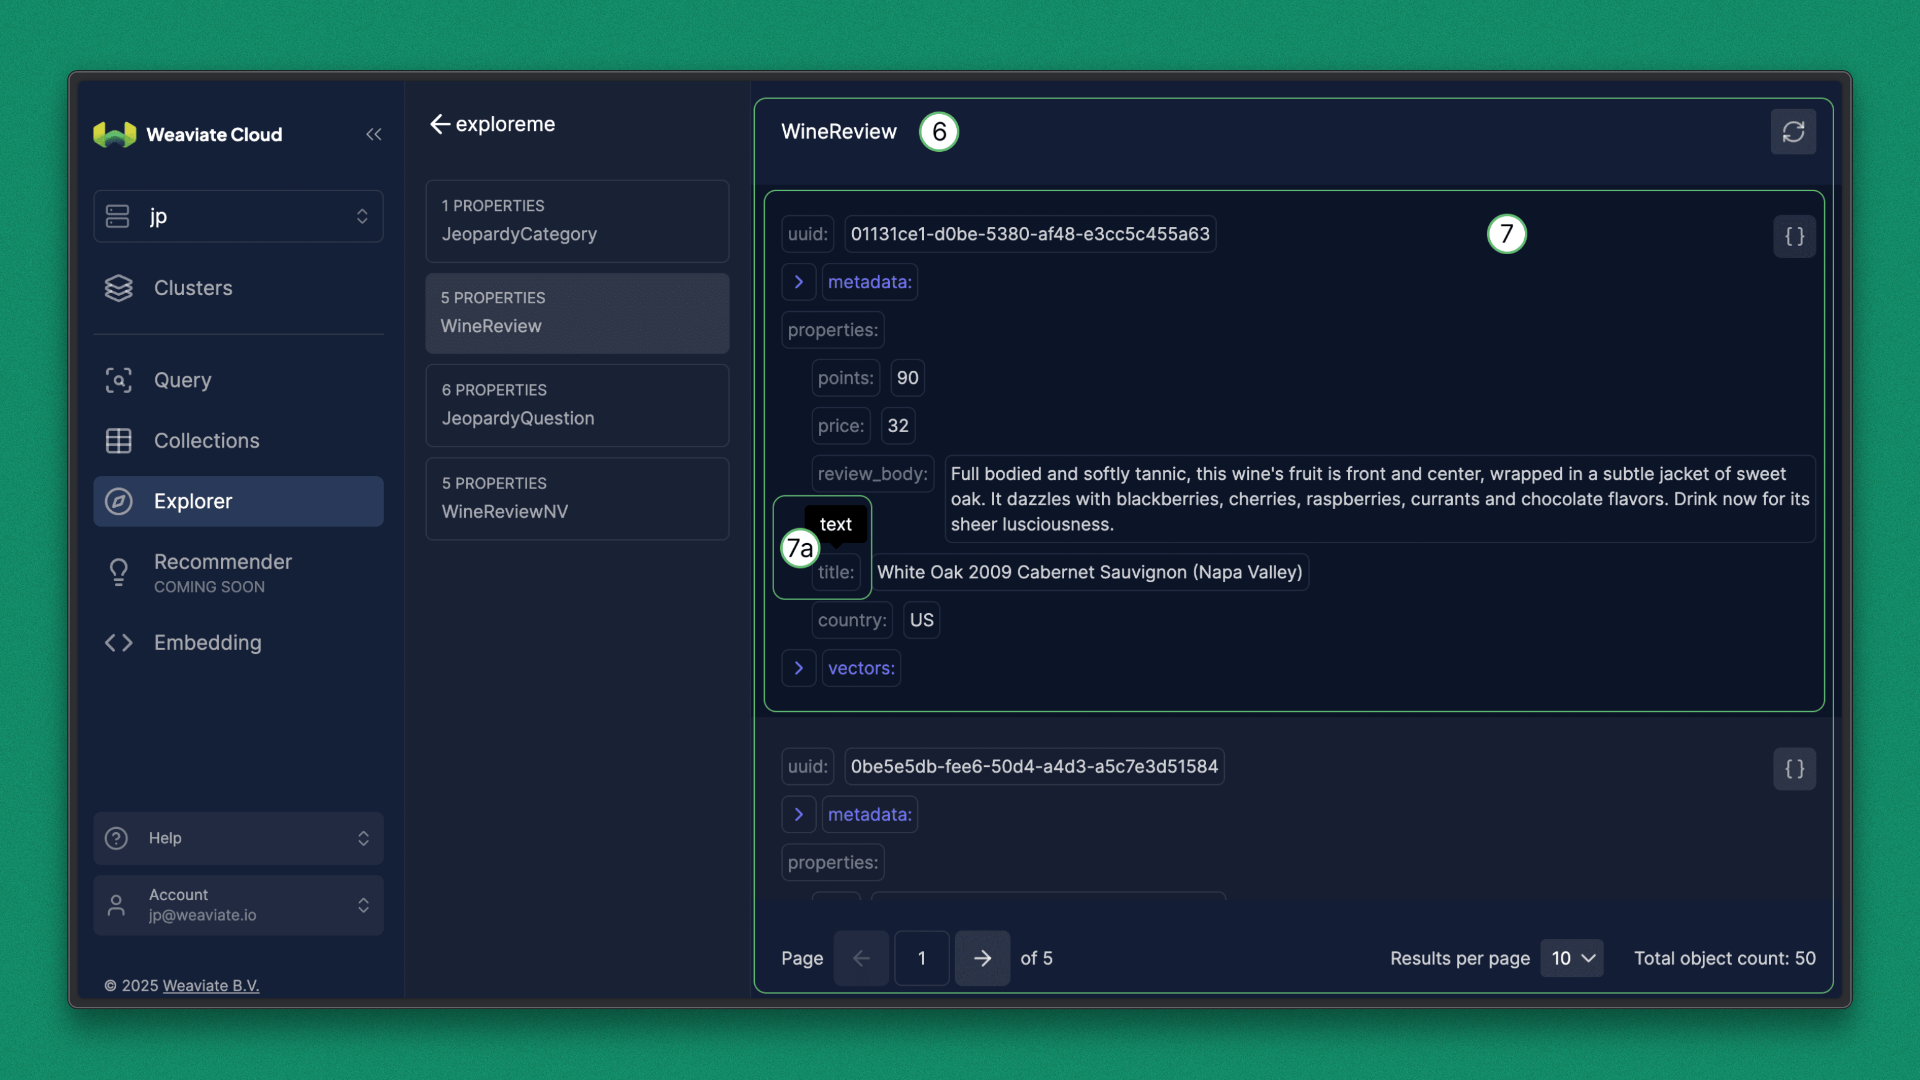Open the Account jp@weaviate.io menu

tap(238, 905)
